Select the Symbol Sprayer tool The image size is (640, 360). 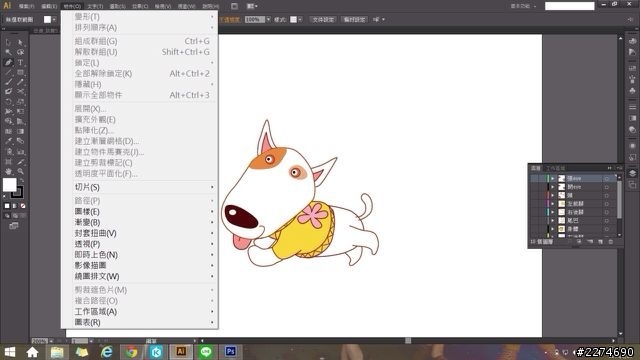coord(8,151)
